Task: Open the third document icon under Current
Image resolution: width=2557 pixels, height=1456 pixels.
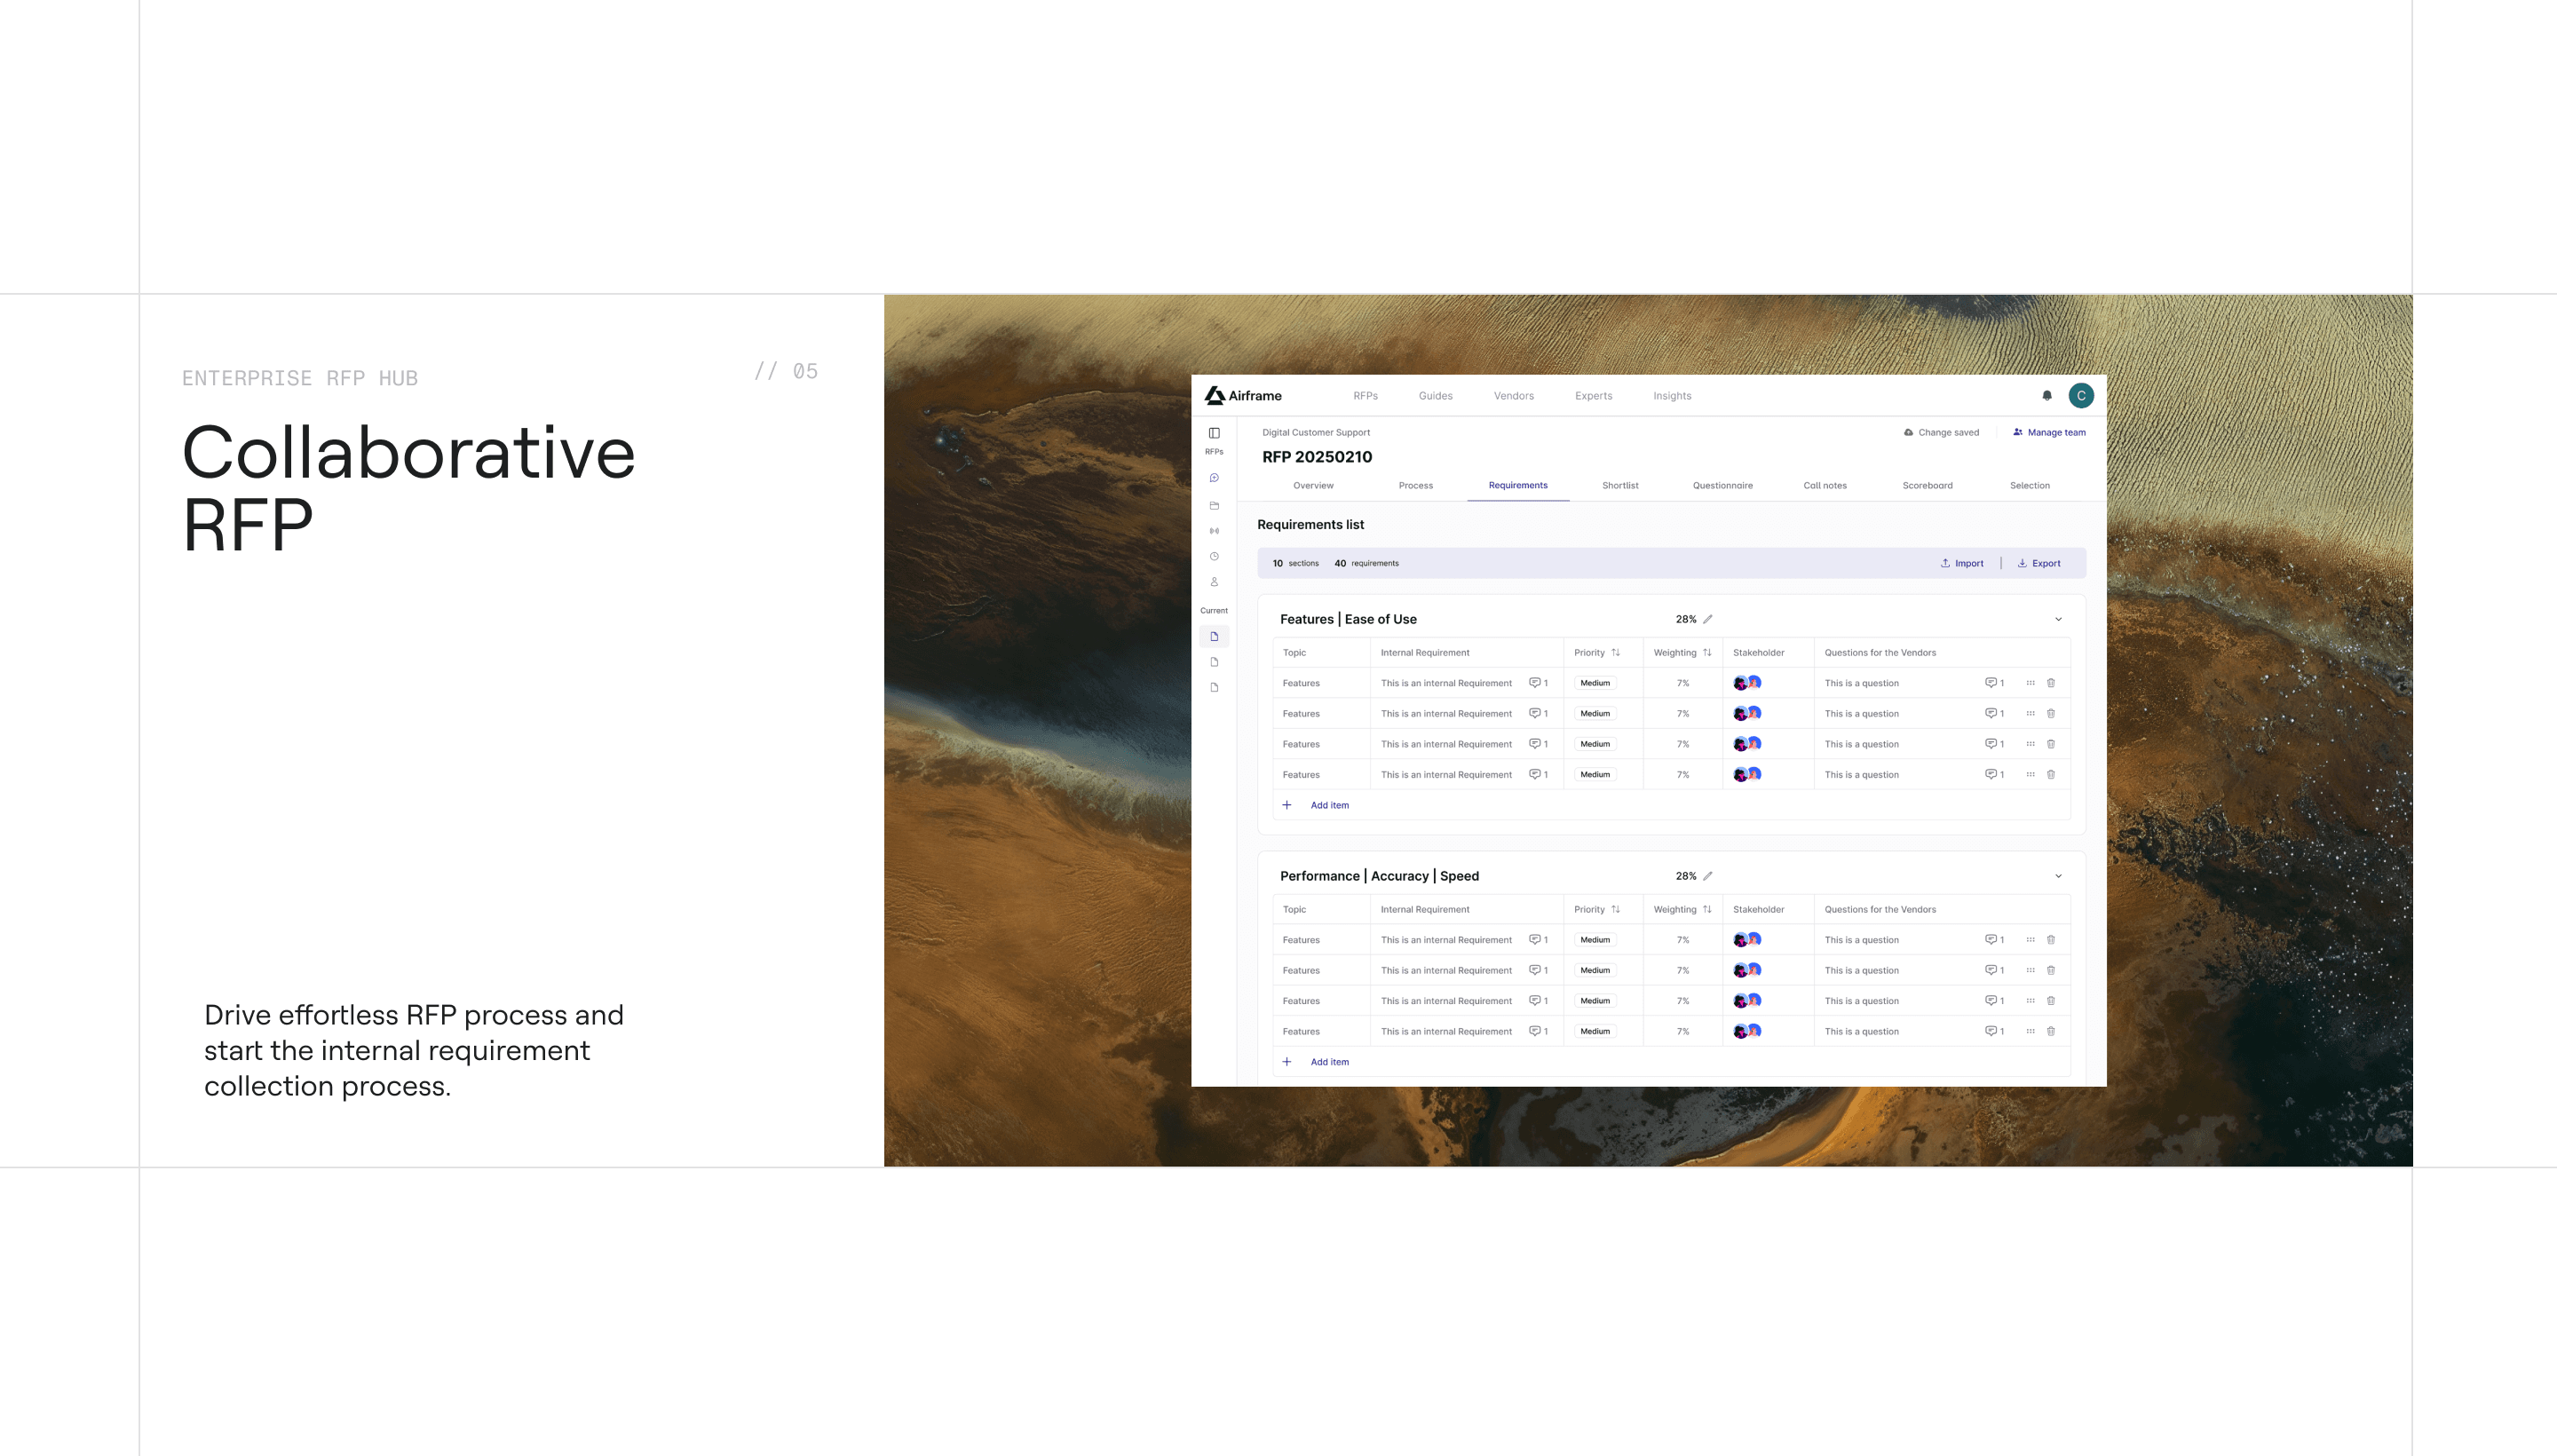Action: (1214, 687)
